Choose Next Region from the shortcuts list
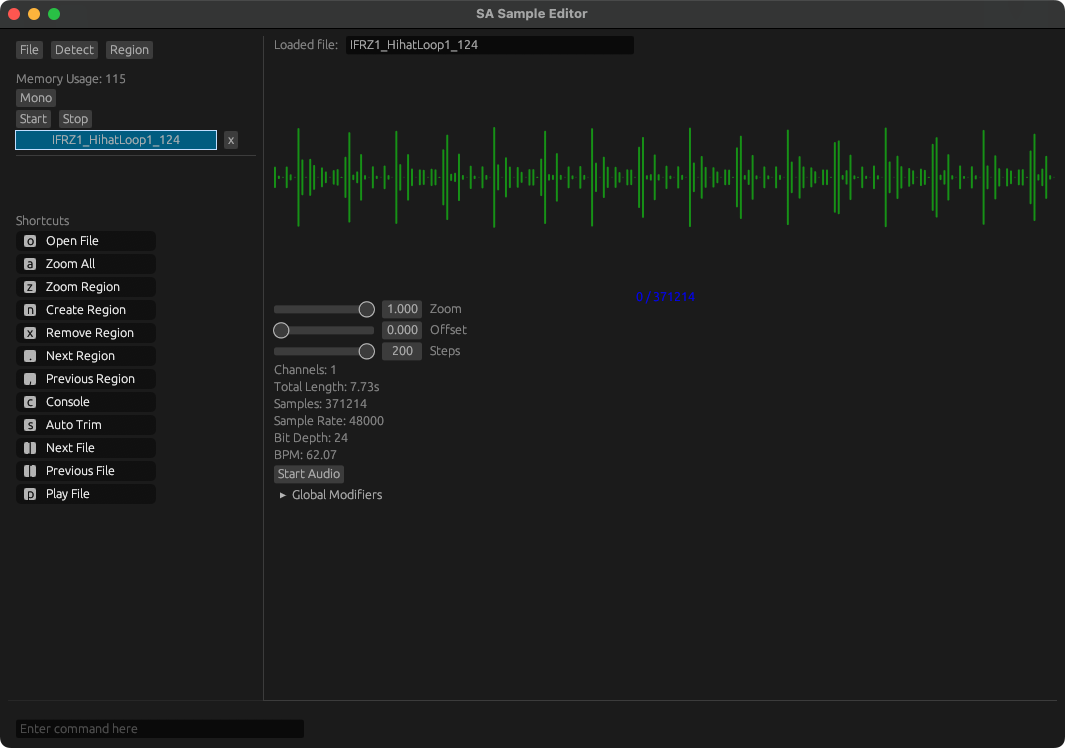The width and height of the screenshot is (1065, 748). (x=86, y=356)
